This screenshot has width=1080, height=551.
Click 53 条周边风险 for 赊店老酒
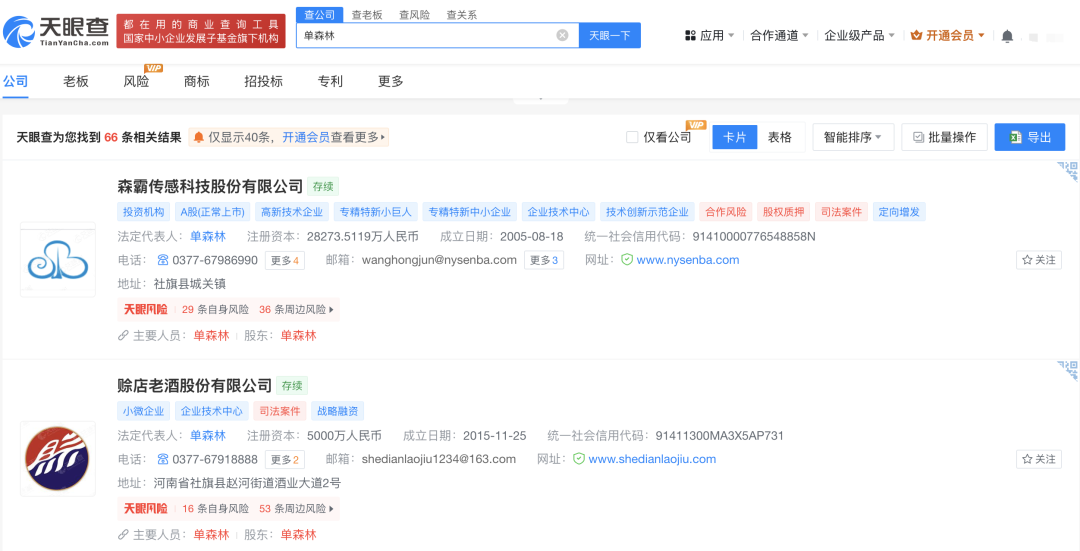click(292, 509)
